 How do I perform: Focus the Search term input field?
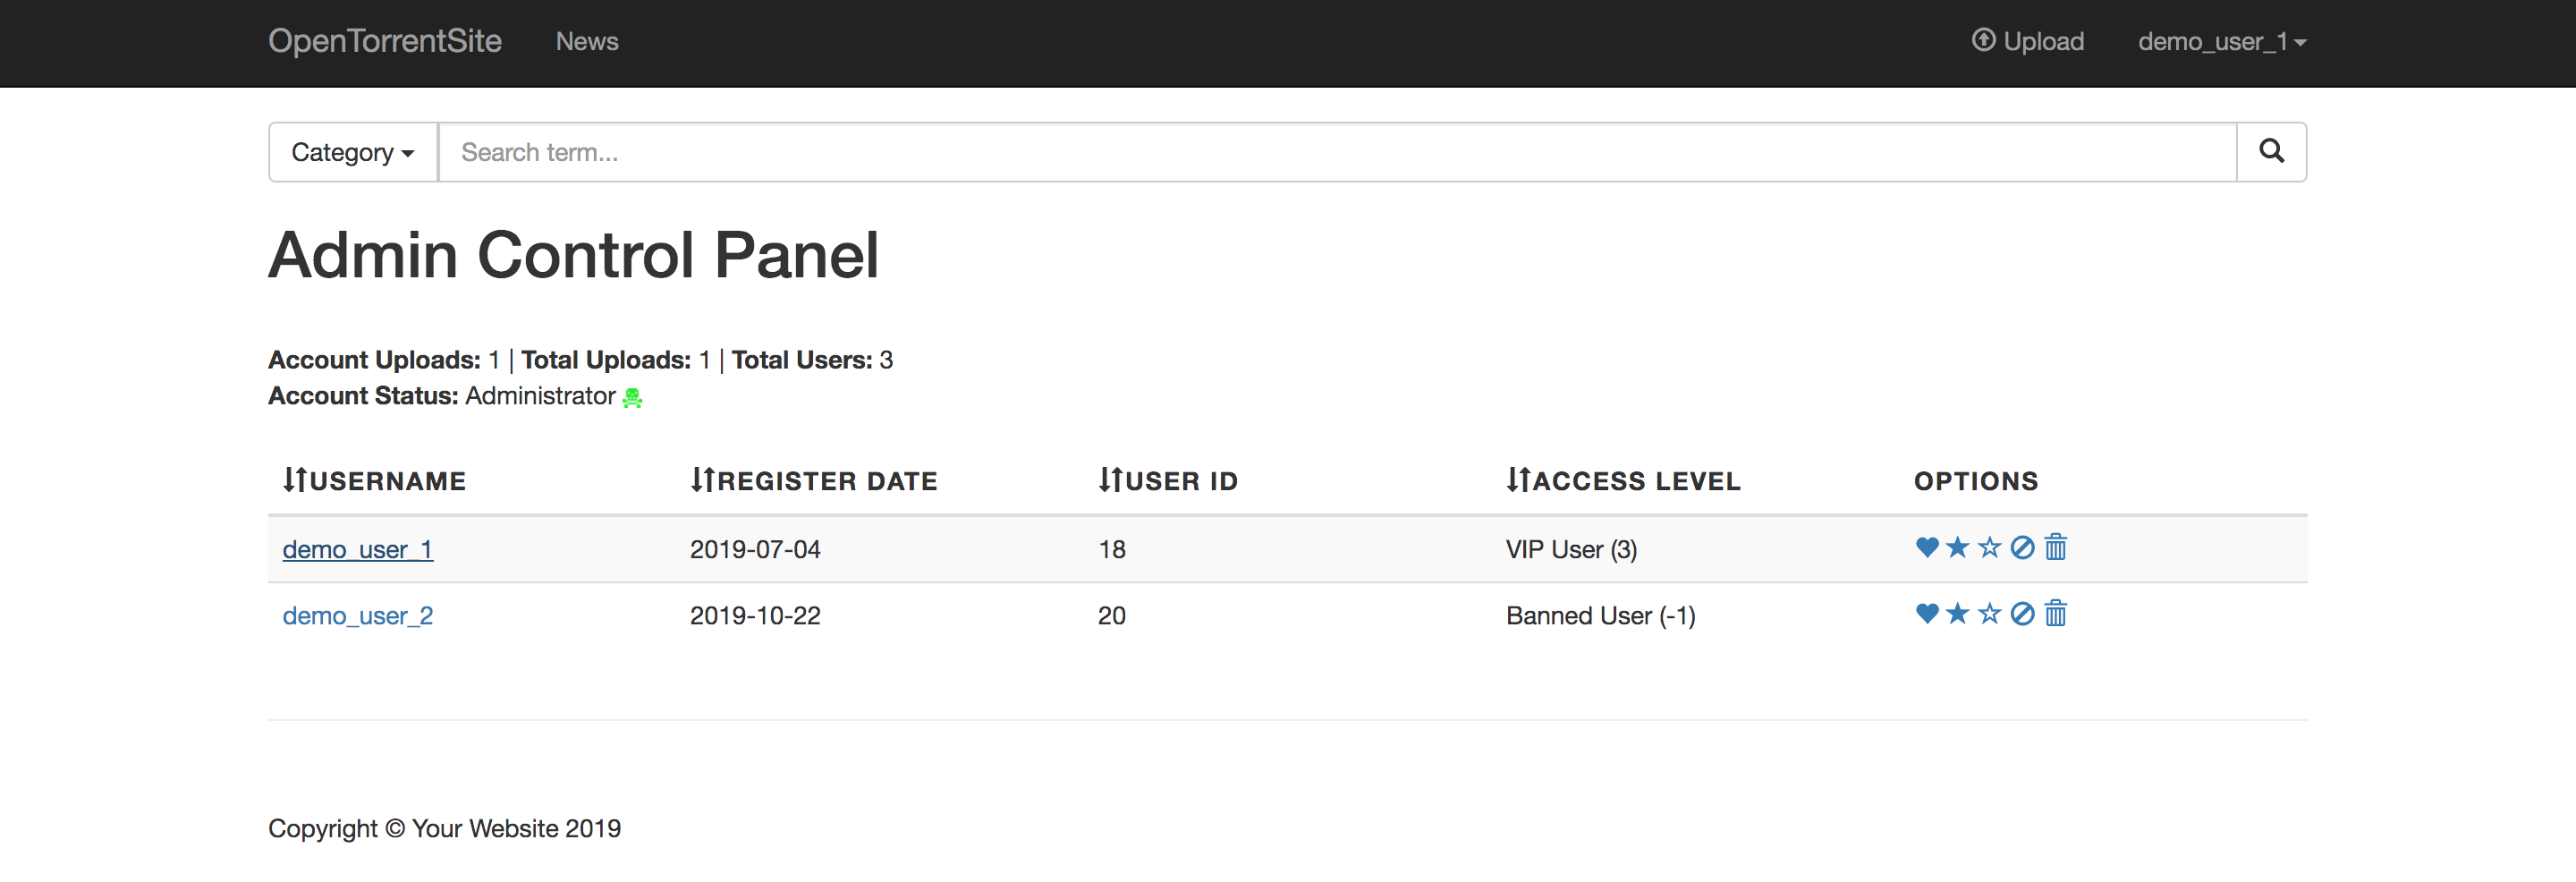pos(1336,152)
